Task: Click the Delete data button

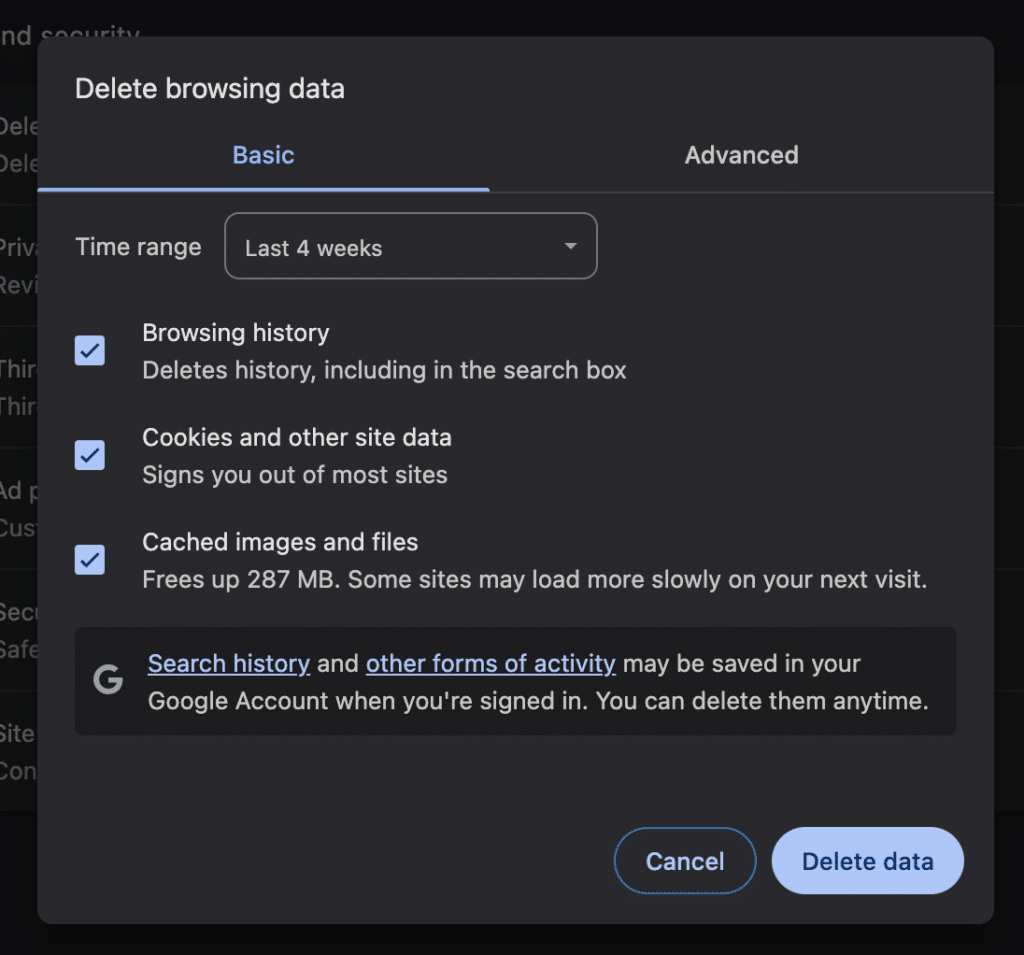Action: pyautogui.click(x=866, y=860)
